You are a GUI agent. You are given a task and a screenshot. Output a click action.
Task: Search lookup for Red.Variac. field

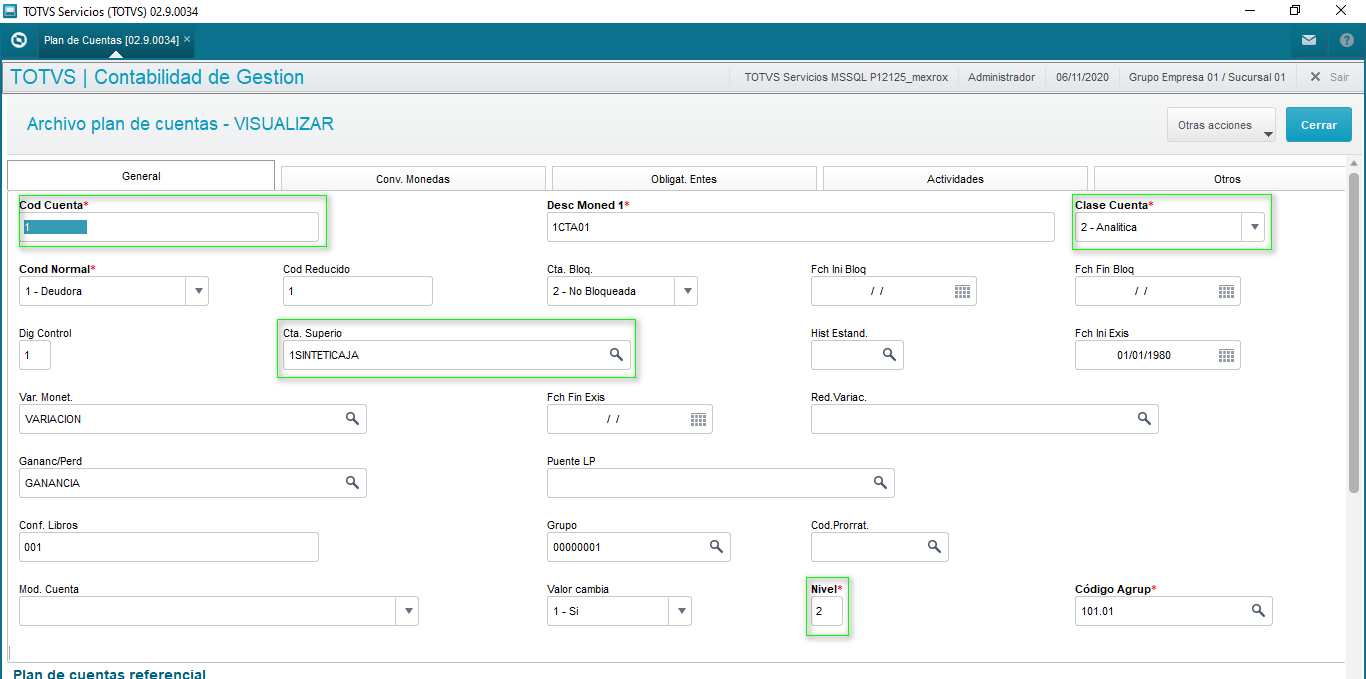pos(1144,419)
